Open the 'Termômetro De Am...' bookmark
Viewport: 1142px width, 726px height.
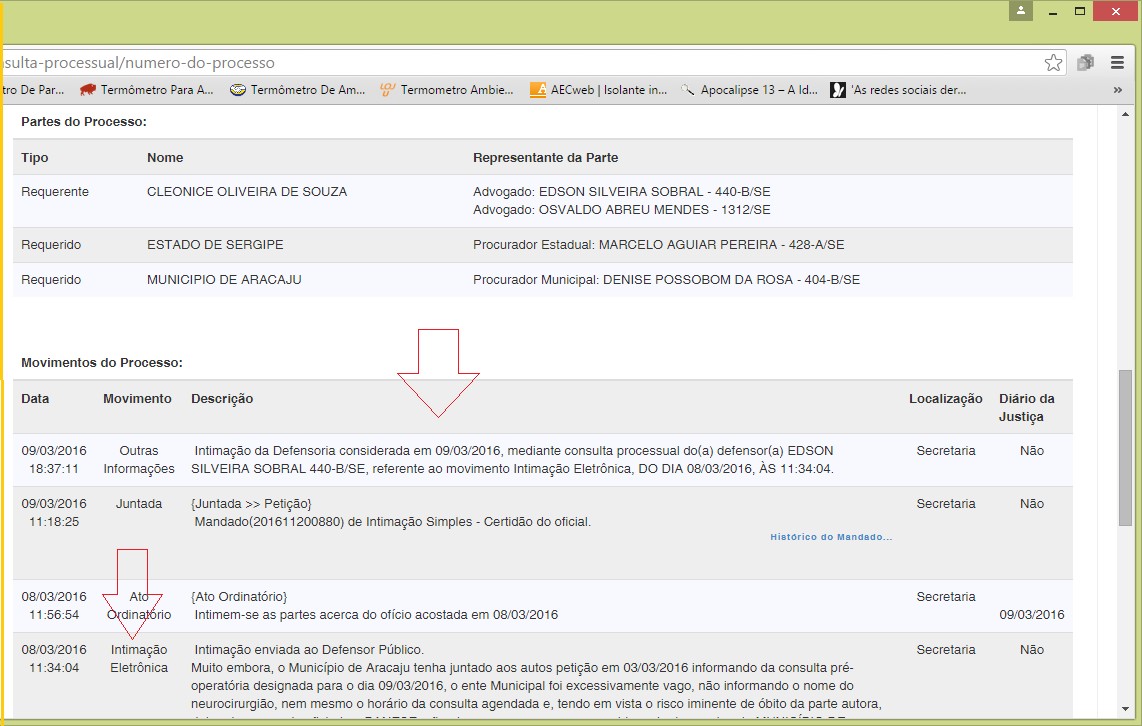click(297, 90)
